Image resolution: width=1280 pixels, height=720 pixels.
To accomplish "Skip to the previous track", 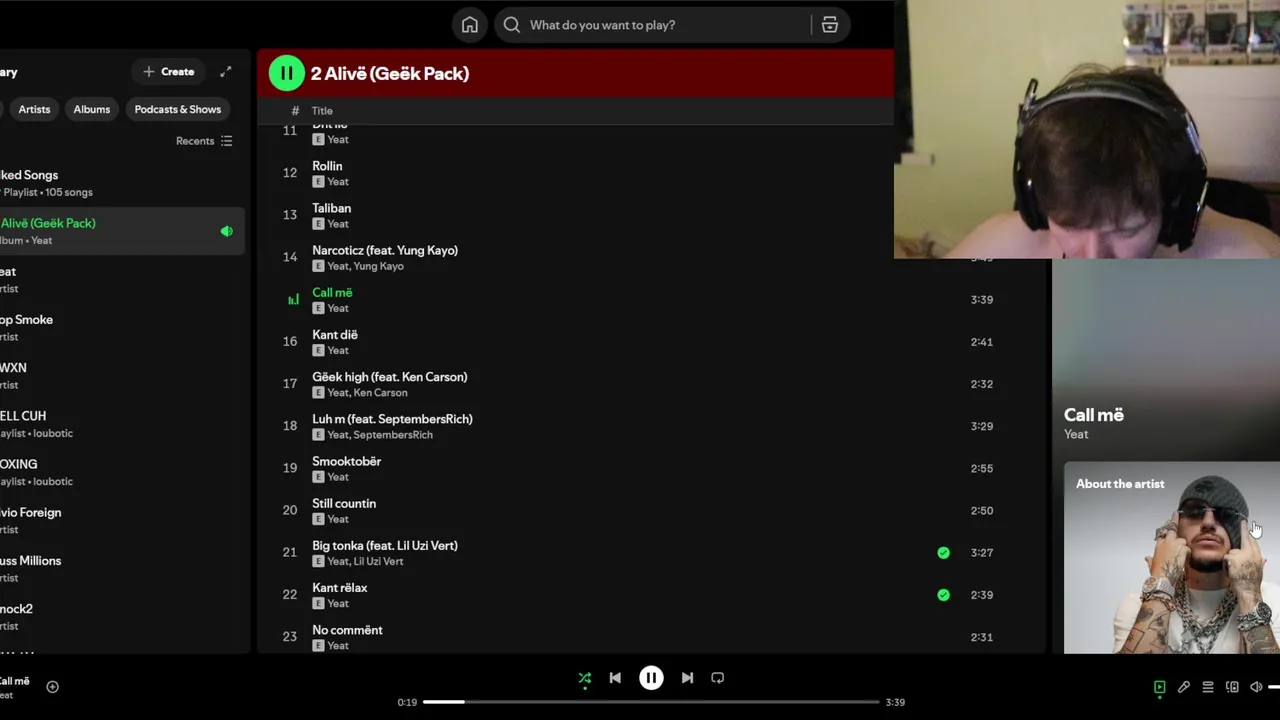I will (615, 678).
